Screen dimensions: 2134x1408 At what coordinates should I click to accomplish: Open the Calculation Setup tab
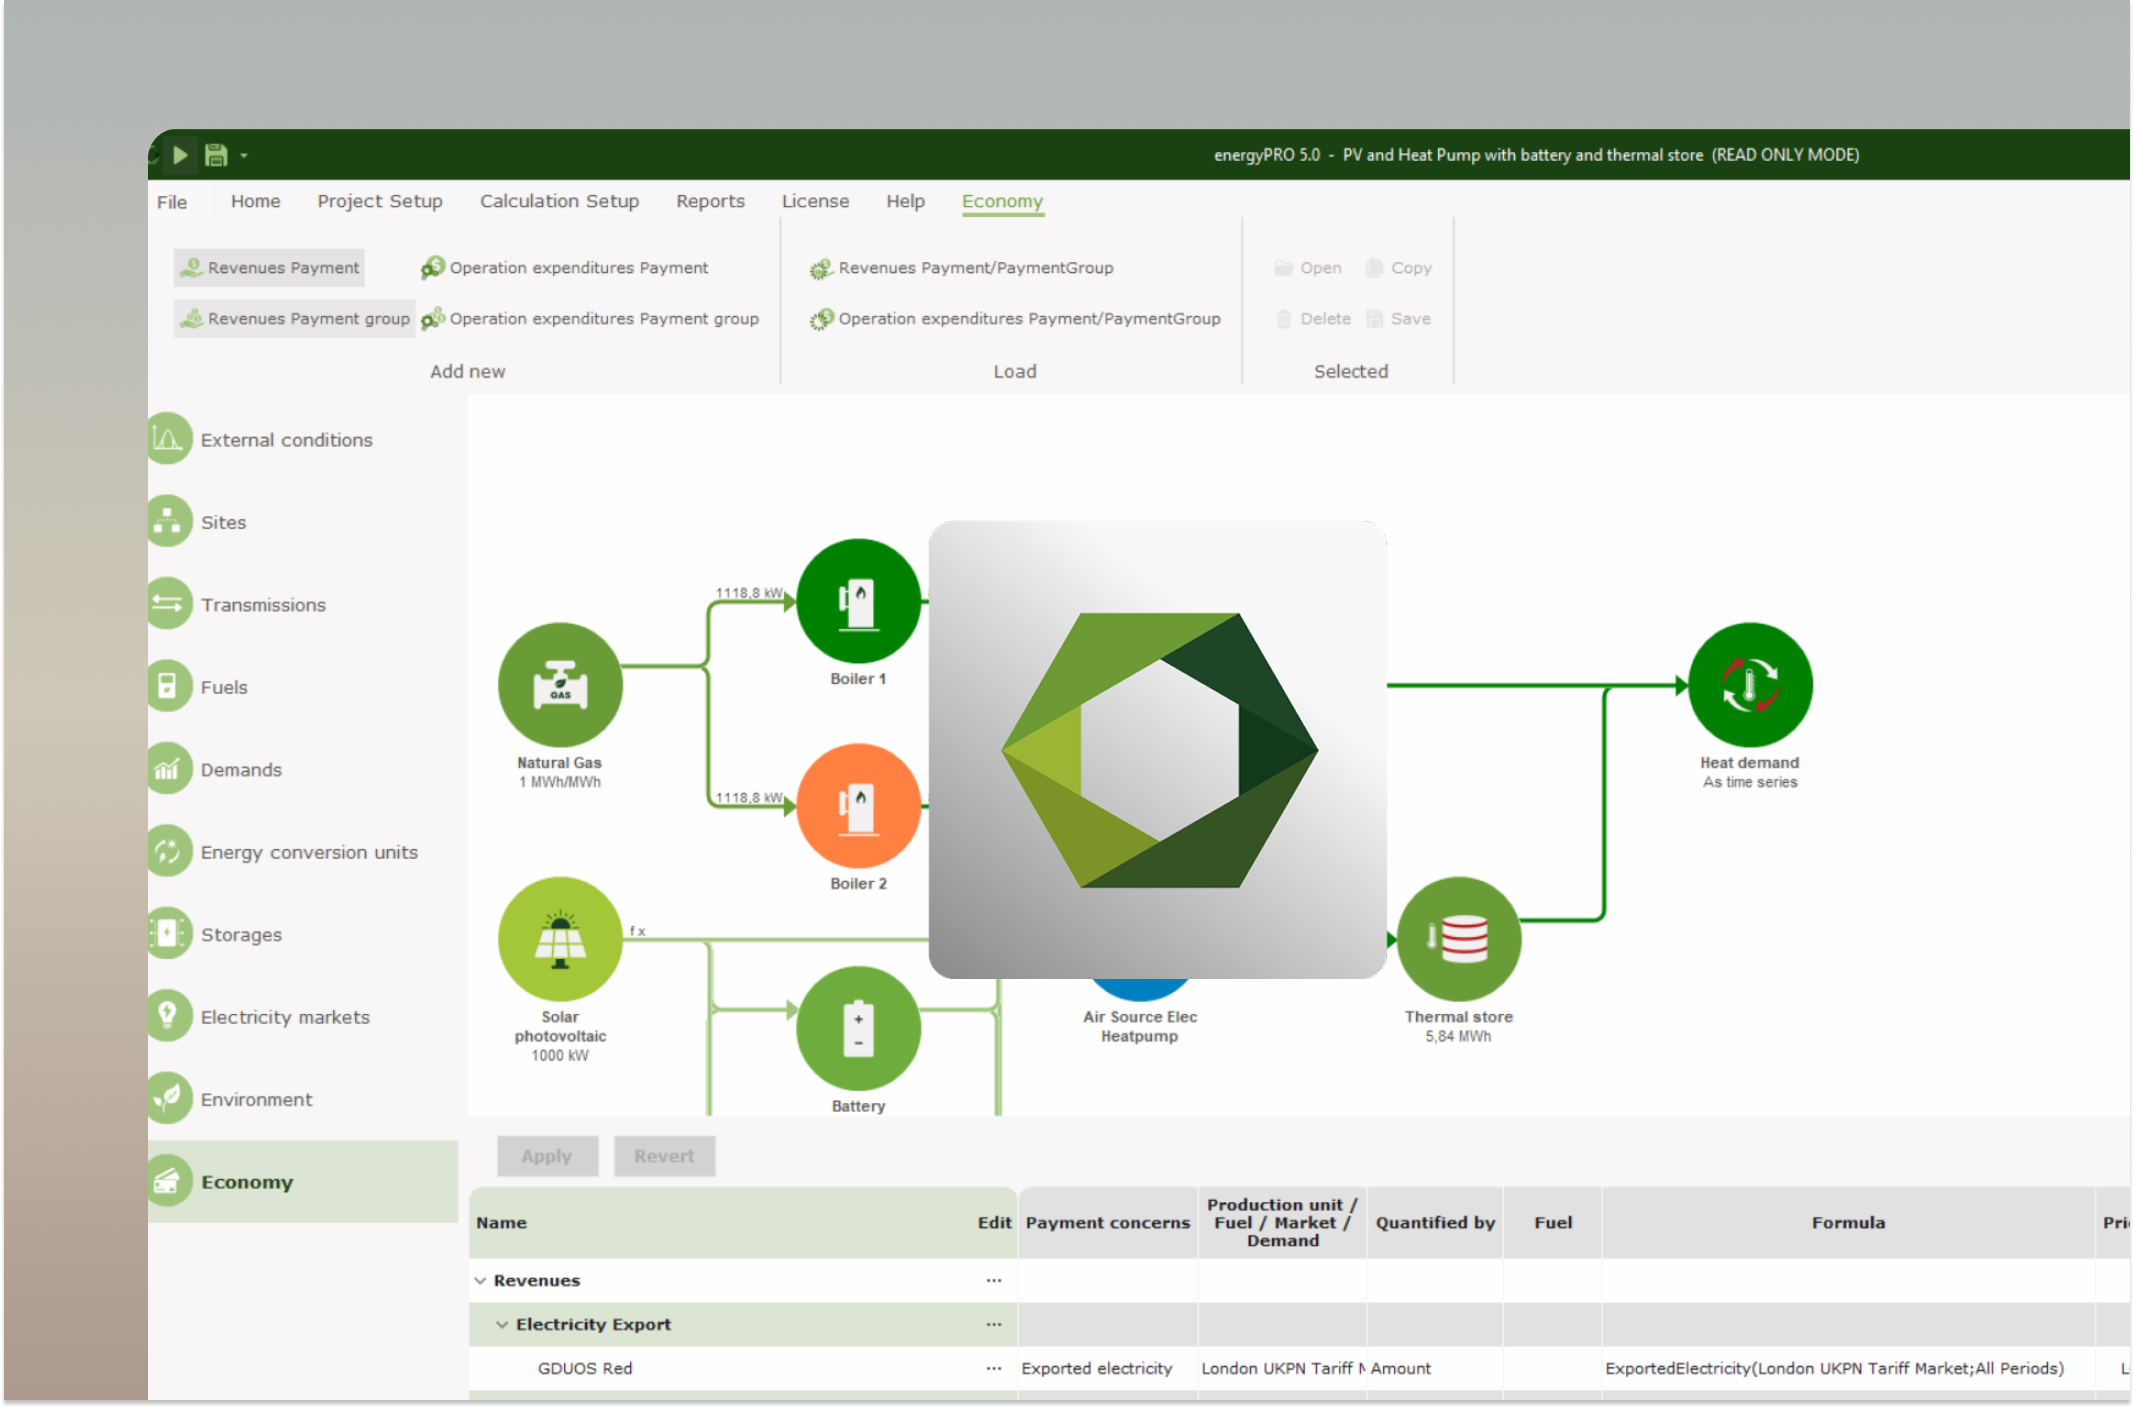(559, 201)
